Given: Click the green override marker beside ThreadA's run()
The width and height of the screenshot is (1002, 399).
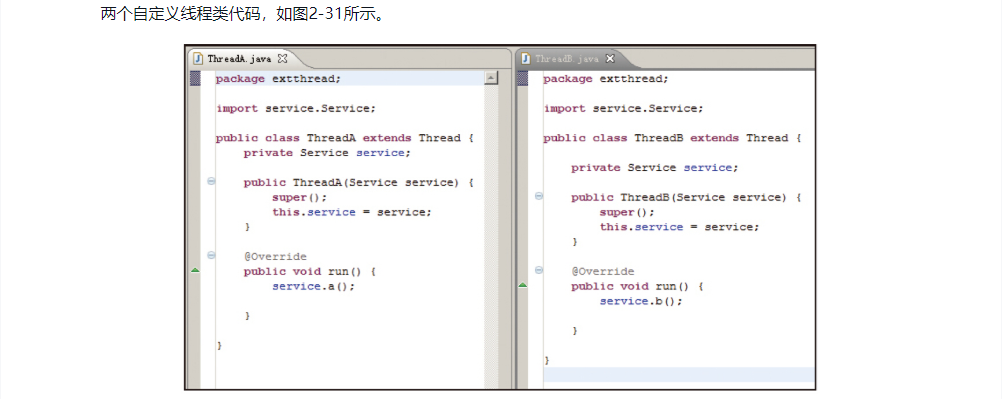Looking at the screenshot, I should tap(196, 271).
